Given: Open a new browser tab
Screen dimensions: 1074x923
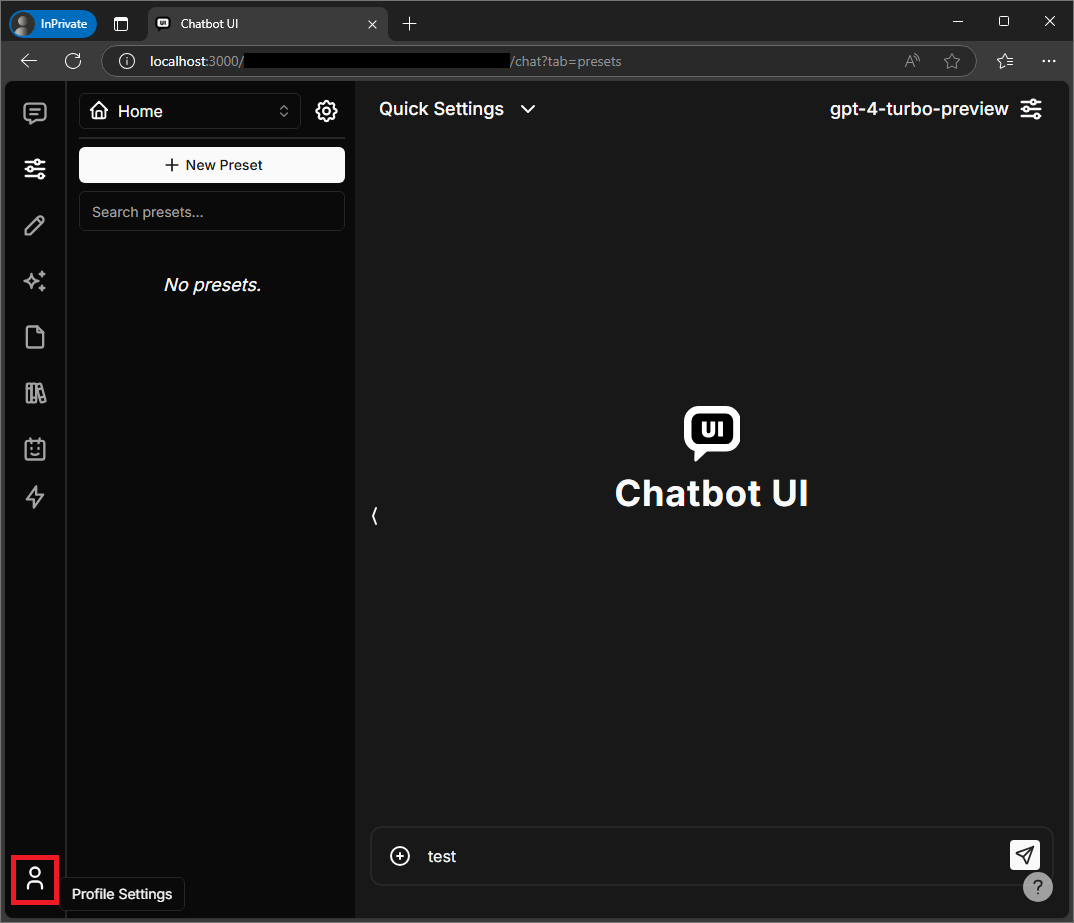Looking at the screenshot, I should tap(410, 24).
